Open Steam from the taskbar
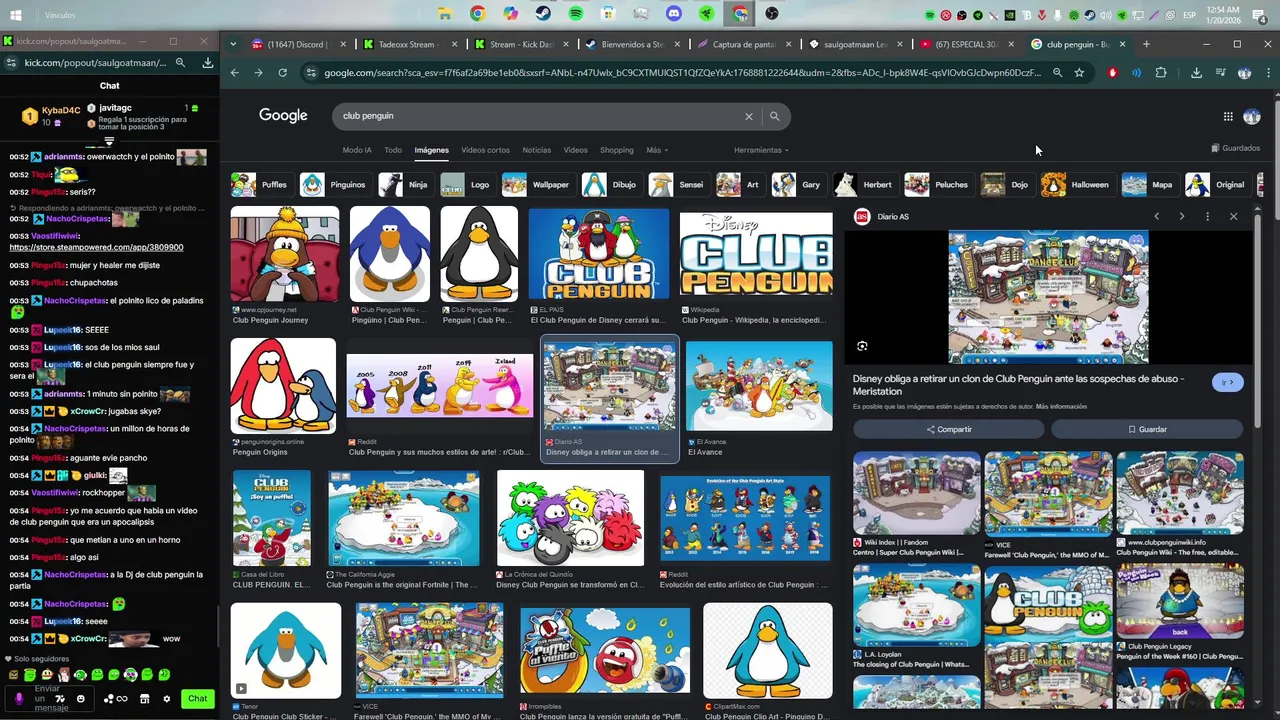1280x720 pixels. pyautogui.click(x=542, y=14)
